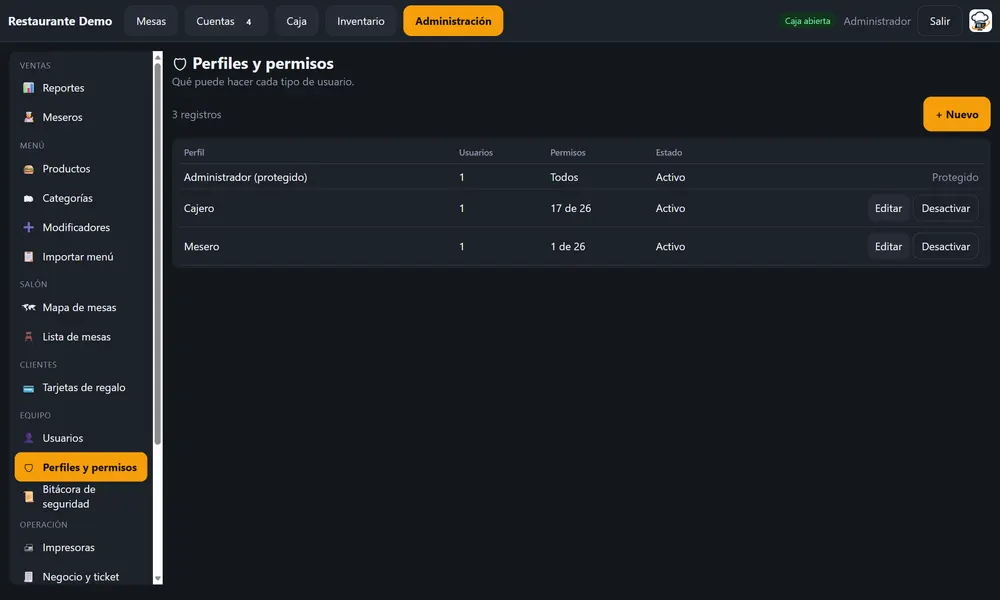Viewport: 1000px width, 600px height.
Task: Click the Impresoras printer icon
Action: (28, 548)
